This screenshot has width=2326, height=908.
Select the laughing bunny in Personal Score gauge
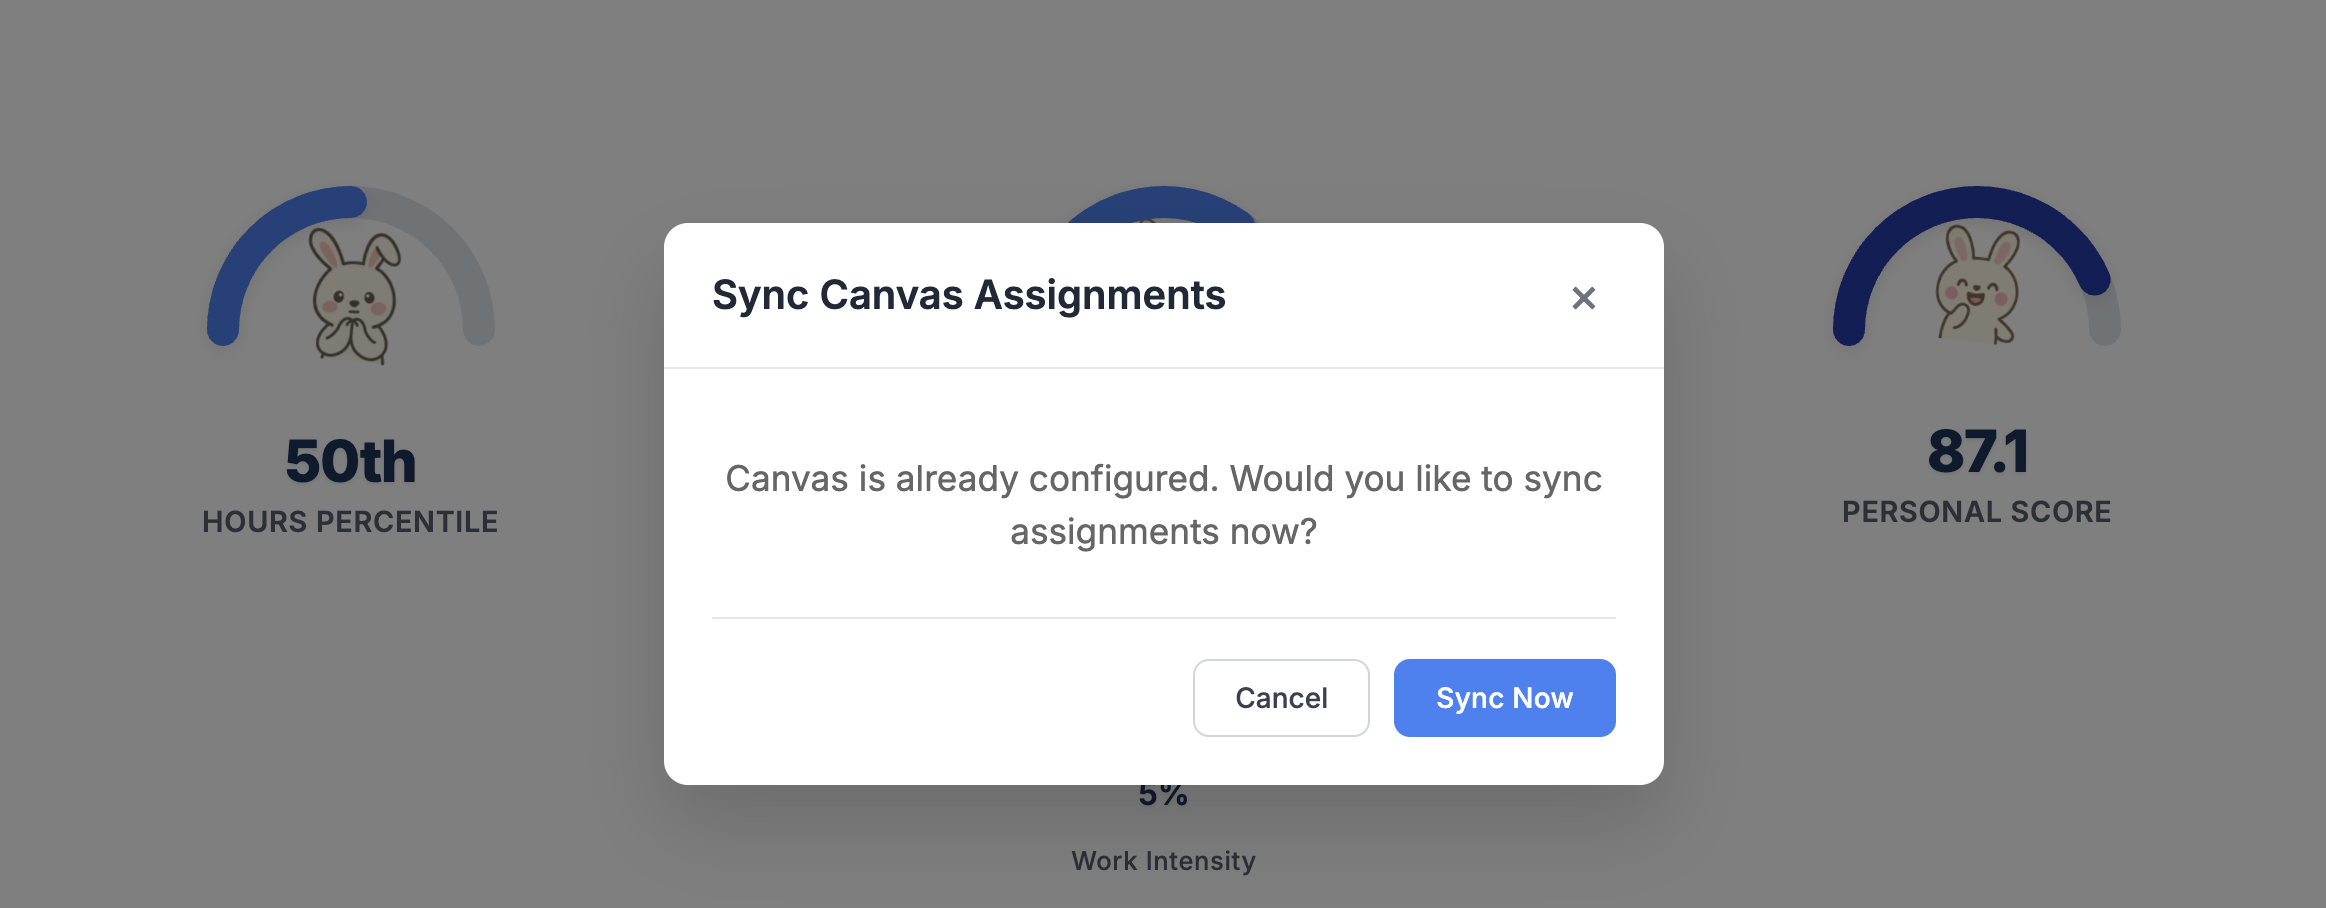[1978, 285]
